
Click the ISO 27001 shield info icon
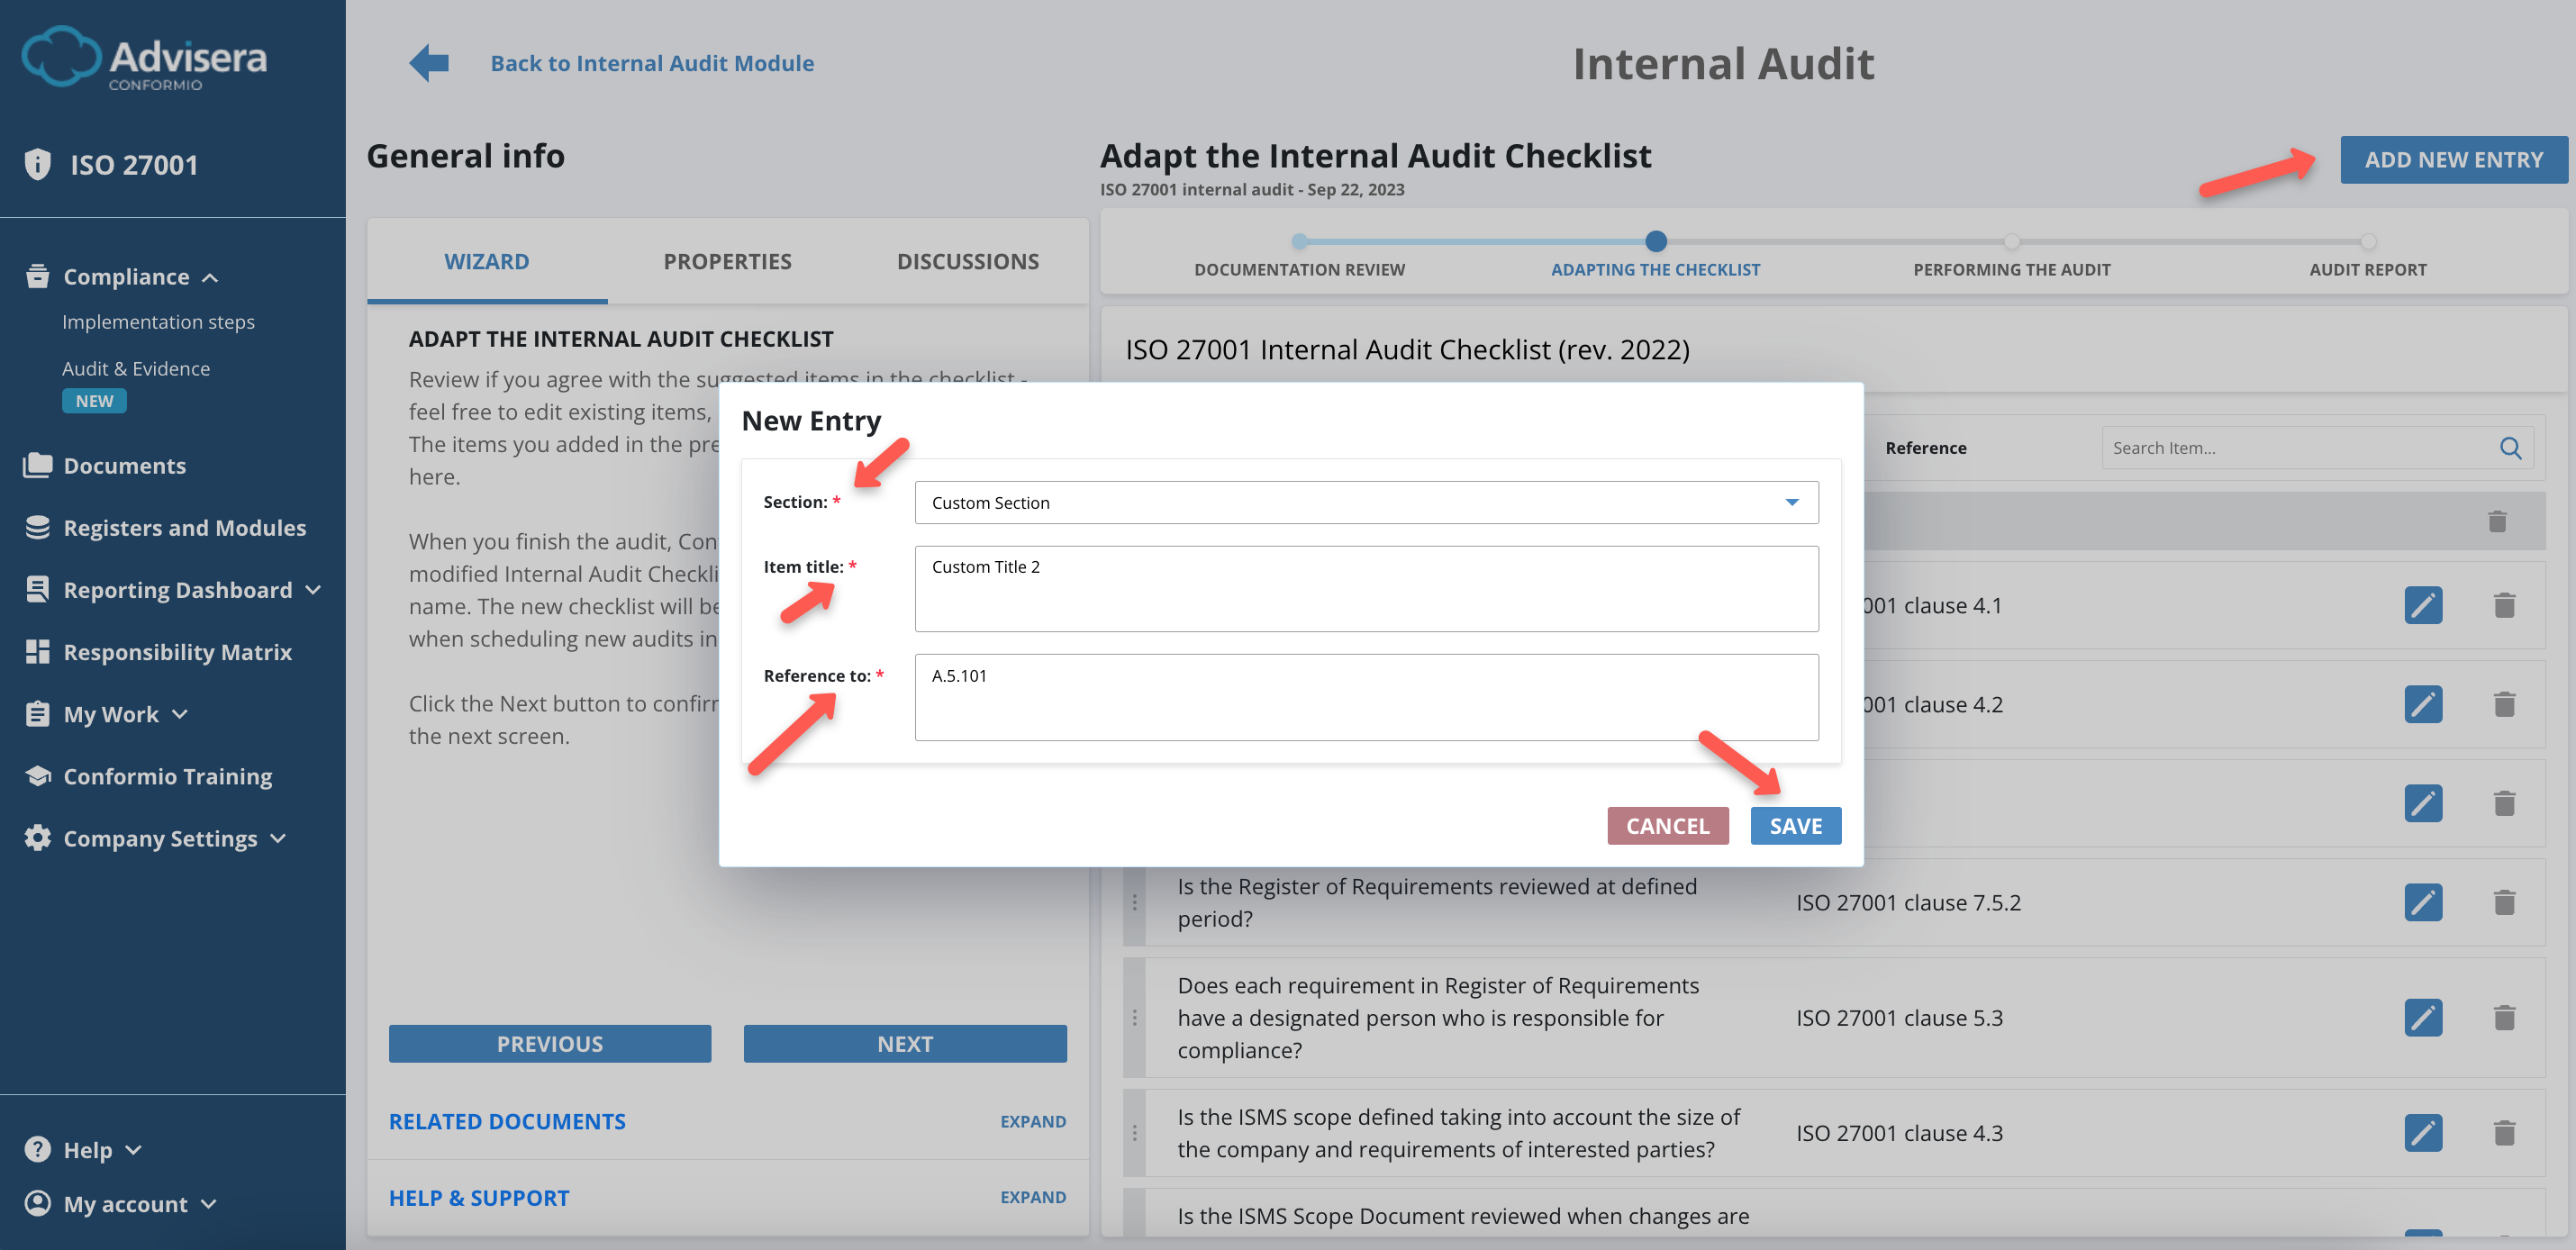pyautogui.click(x=37, y=163)
